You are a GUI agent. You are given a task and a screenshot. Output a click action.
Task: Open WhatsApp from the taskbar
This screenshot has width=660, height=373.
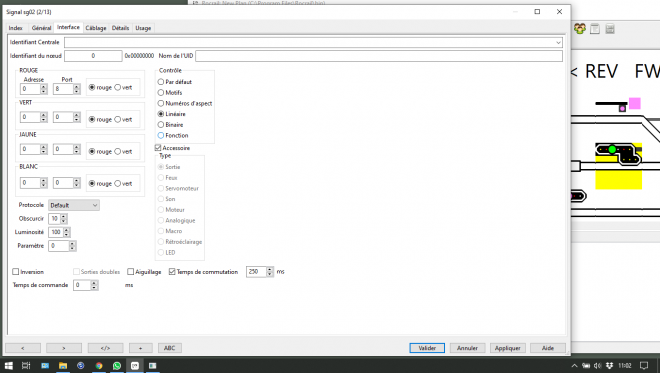[117, 365]
